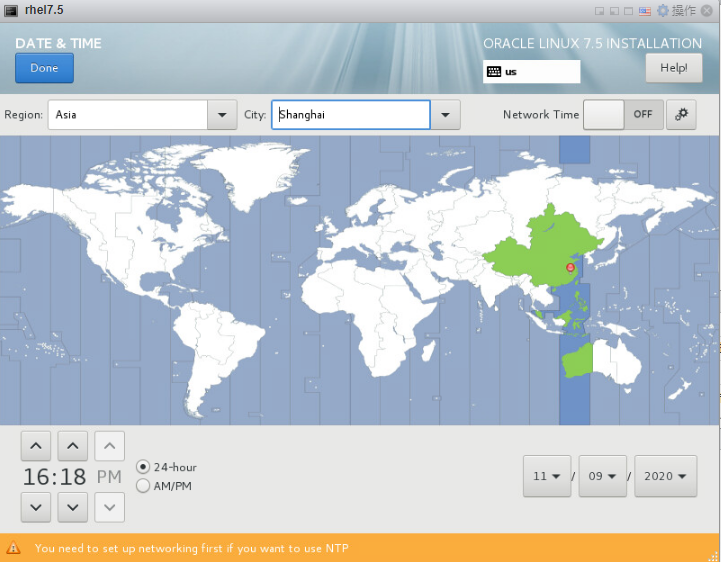Increase the minutes with the up arrow
This screenshot has width=721, height=562.
(x=73, y=446)
